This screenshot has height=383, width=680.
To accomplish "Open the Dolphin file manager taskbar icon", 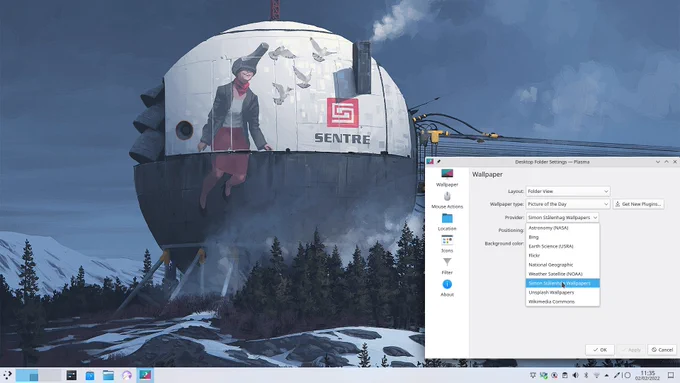I will (108, 375).
